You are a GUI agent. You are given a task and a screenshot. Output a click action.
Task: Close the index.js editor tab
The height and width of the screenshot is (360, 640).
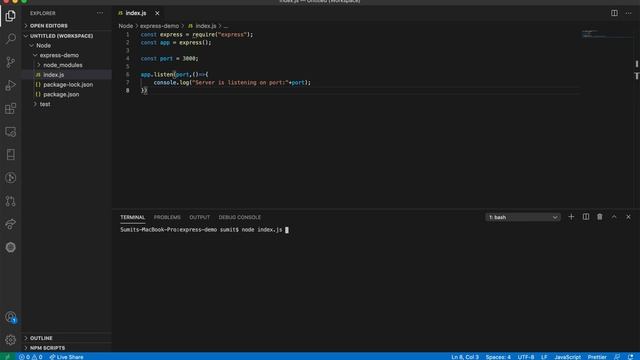pyautogui.click(x=157, y=13)
